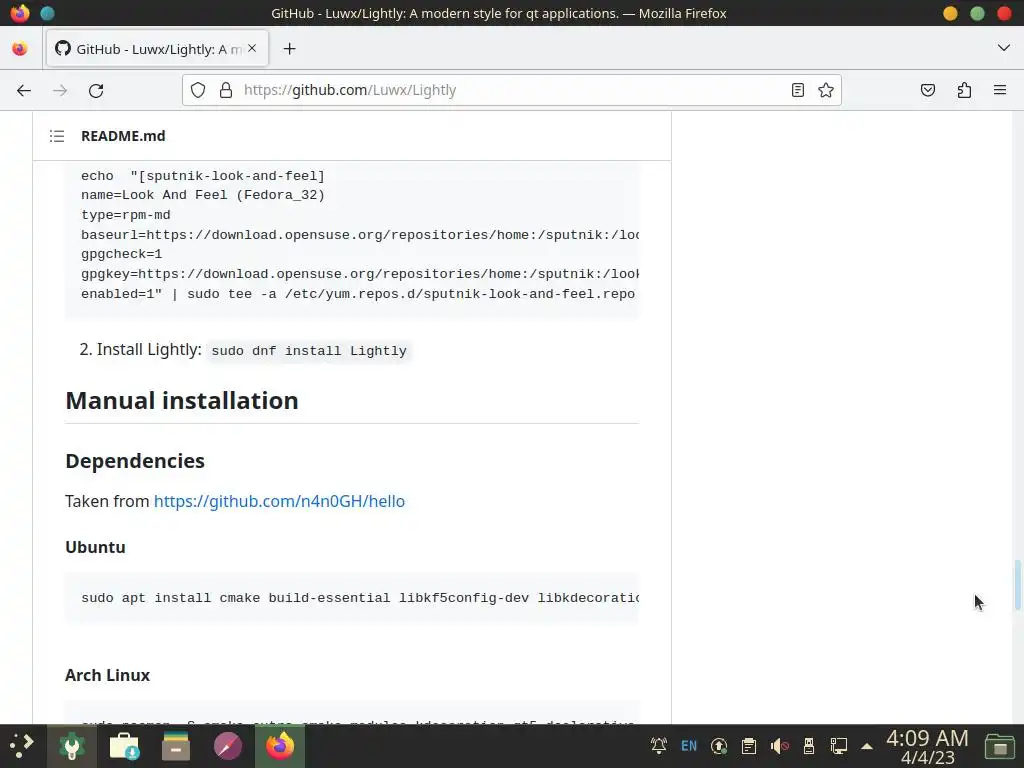1024x768 pixels.
Task: Open wired network connections tray icon
Action: click(839, 745)
